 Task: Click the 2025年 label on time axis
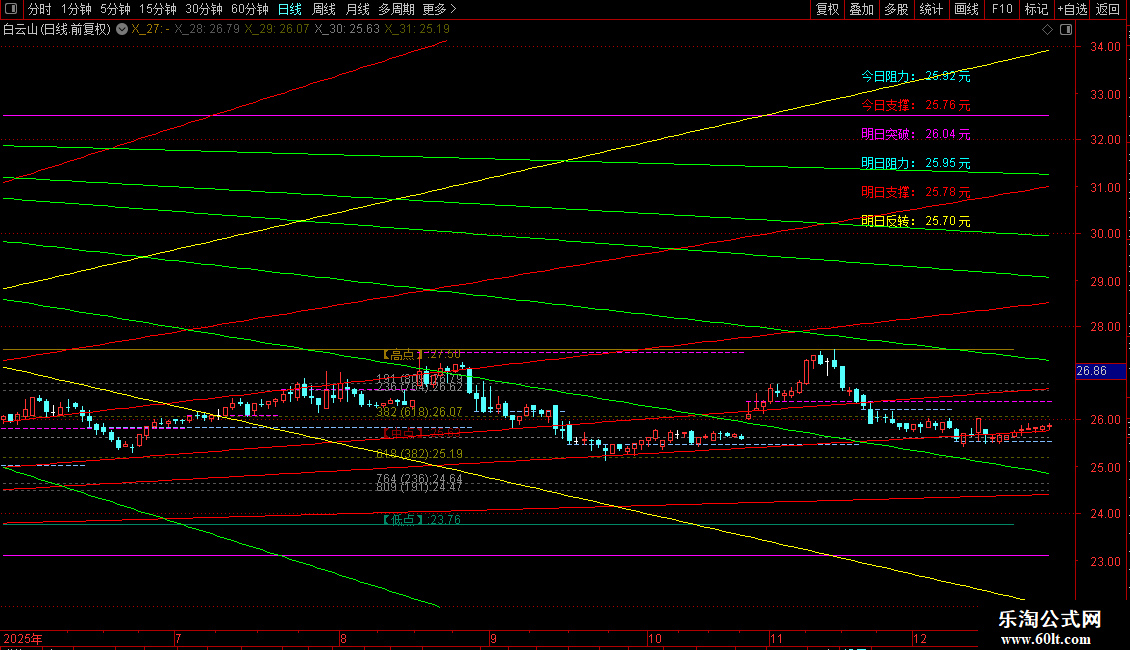point(23,638)
